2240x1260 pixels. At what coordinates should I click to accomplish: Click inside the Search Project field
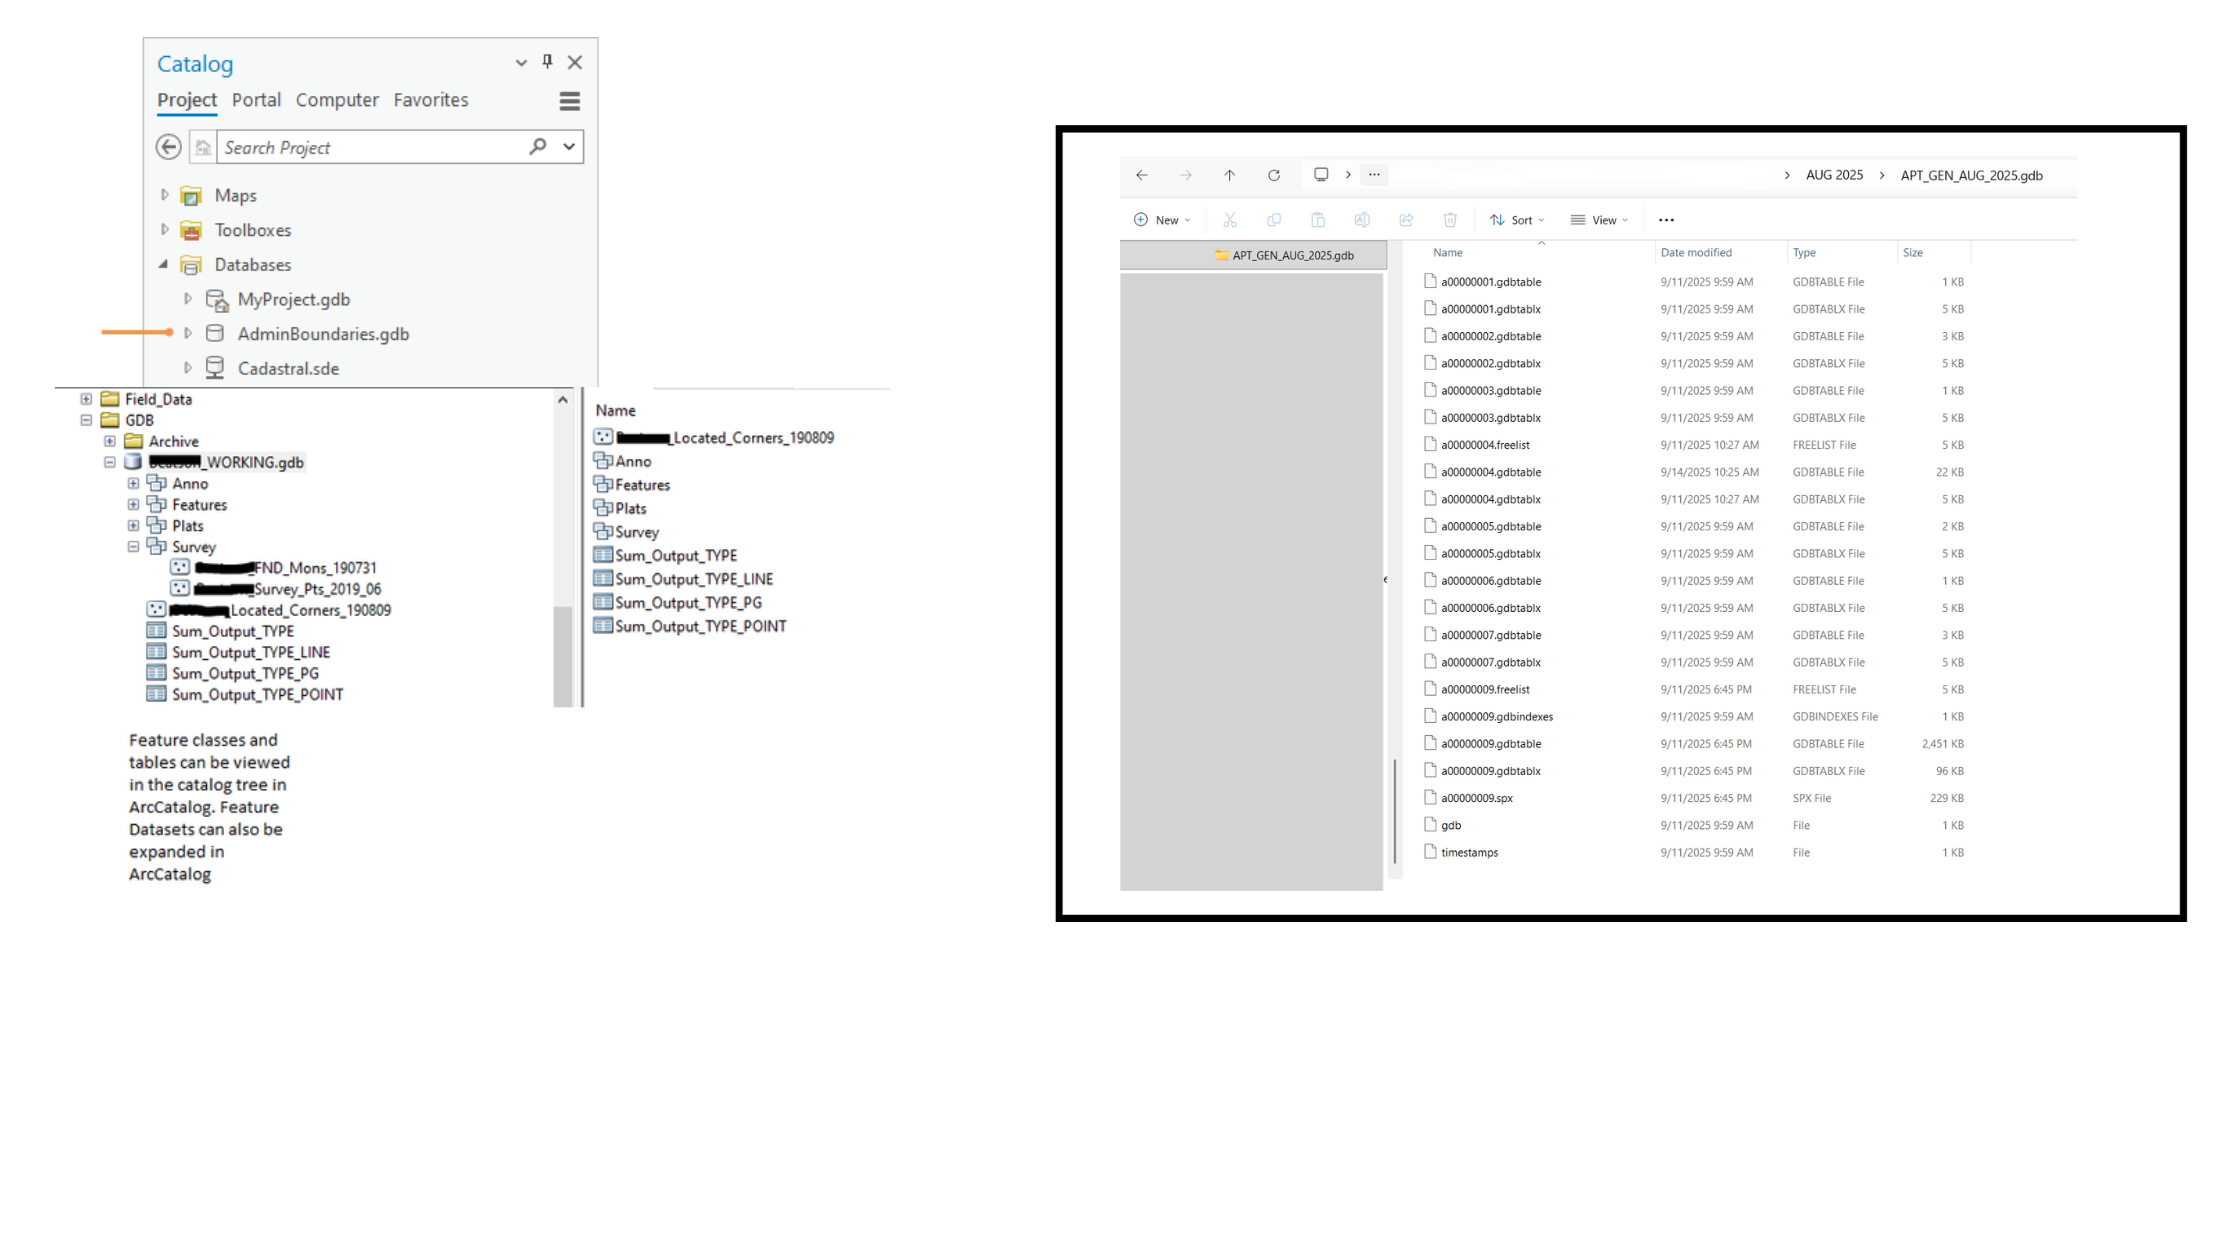click(x=370, y=148)
